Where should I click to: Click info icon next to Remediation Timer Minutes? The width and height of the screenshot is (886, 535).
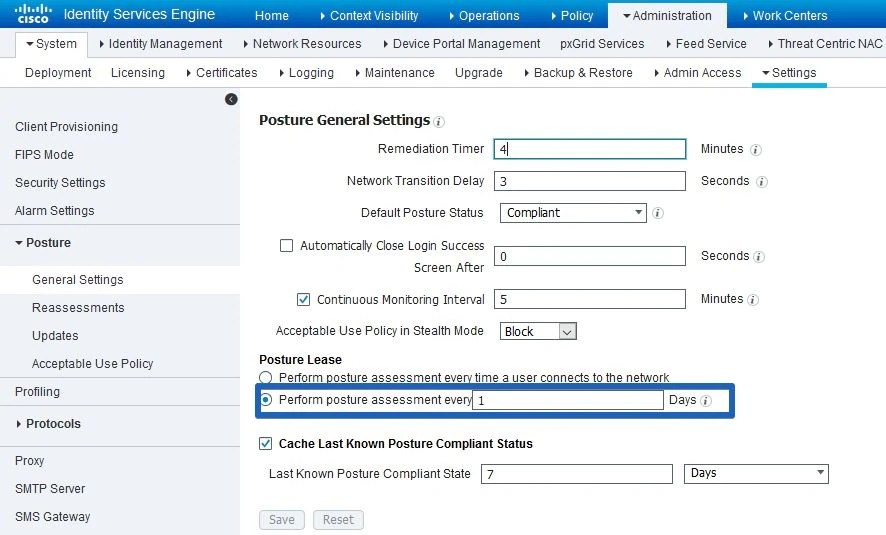(755, 150)
